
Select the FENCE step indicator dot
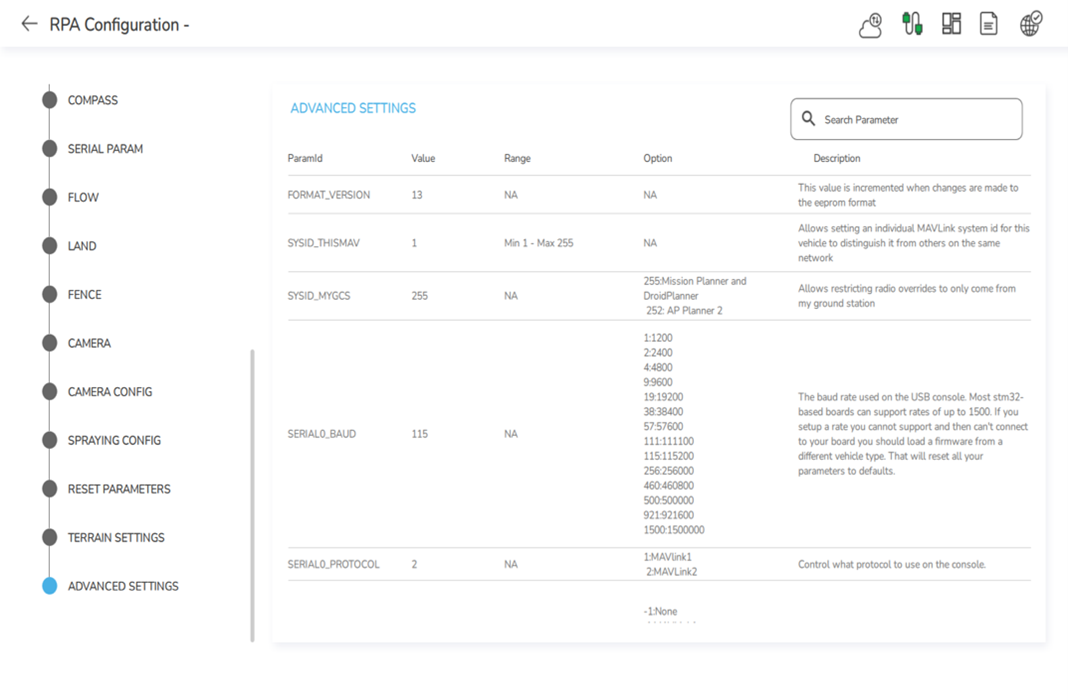pyautogui.click(x=49, y=294)
